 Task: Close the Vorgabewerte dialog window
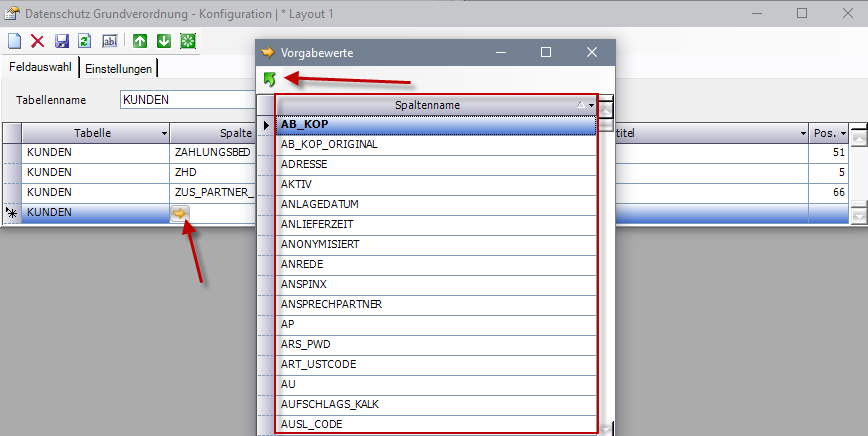click(591, 52)
